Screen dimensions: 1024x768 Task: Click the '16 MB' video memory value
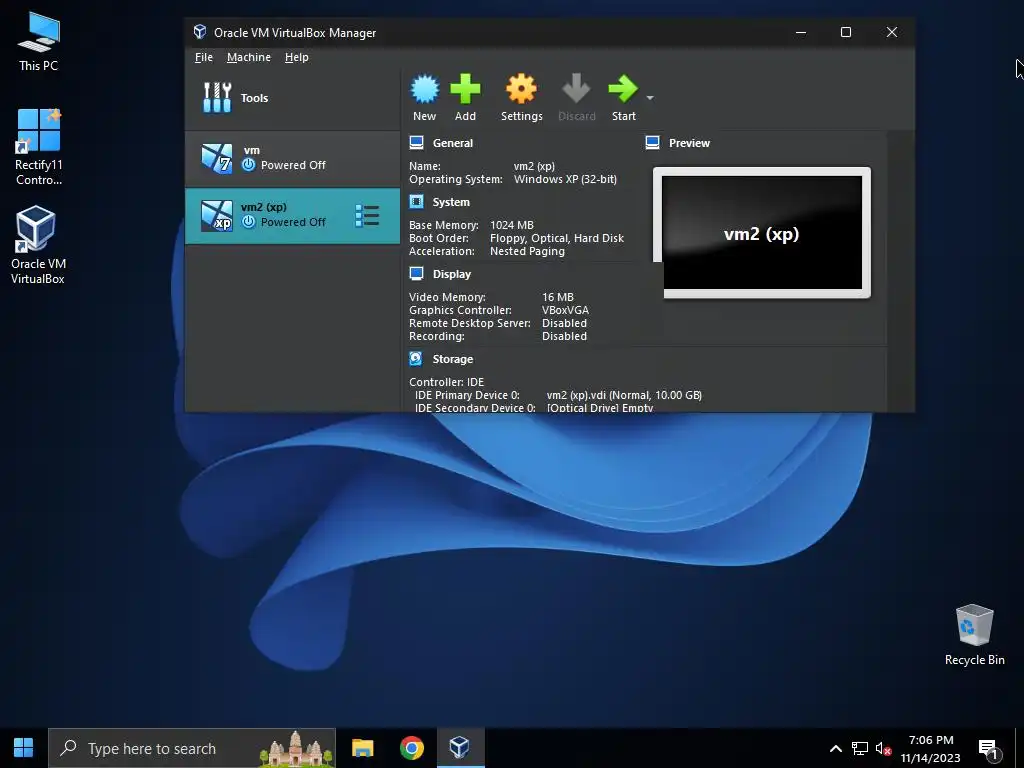tap(558, 297)
